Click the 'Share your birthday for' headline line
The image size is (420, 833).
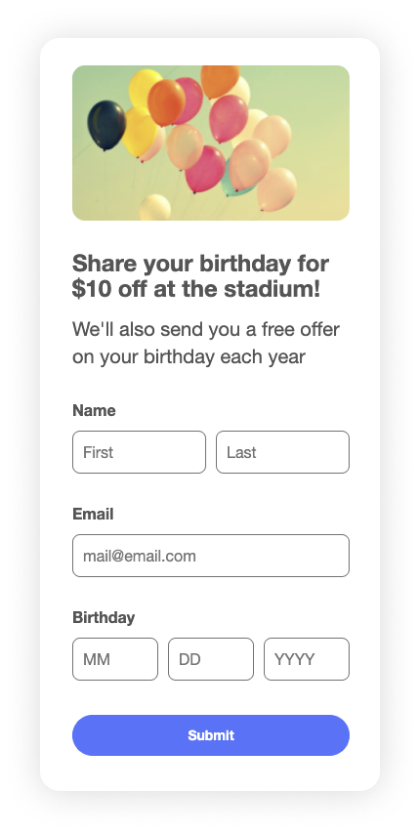click(x=201, y=264)
